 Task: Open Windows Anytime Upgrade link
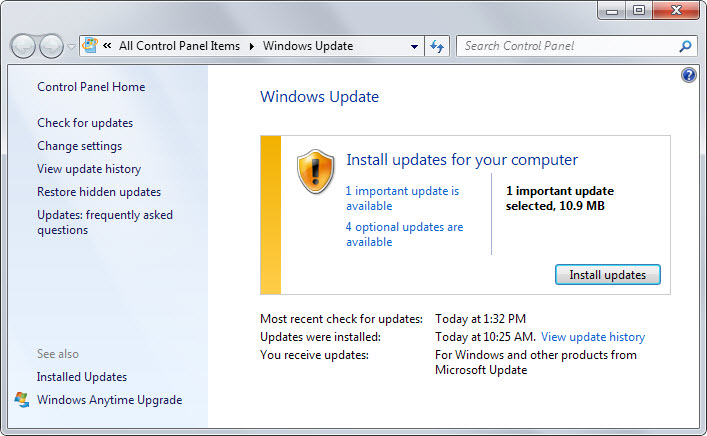tap(110, 400)
